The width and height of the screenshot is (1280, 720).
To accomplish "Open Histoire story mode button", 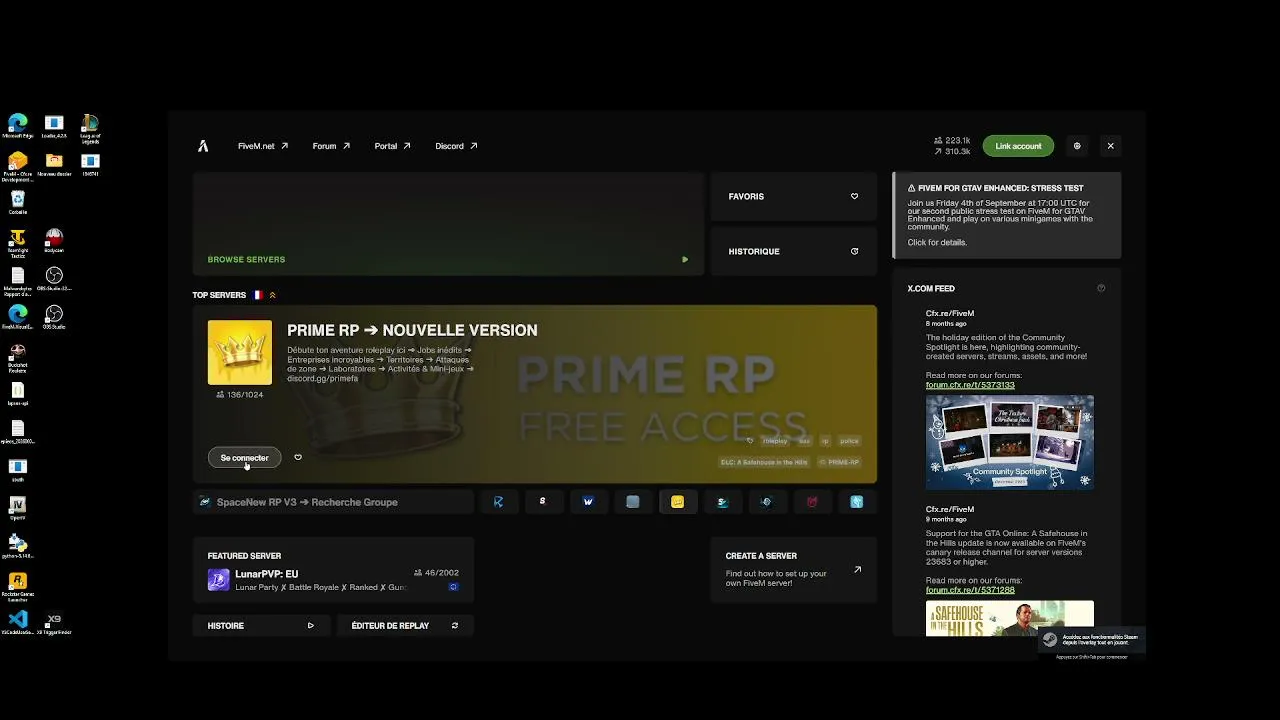I will pyautogui.click(x=261, y=626).
